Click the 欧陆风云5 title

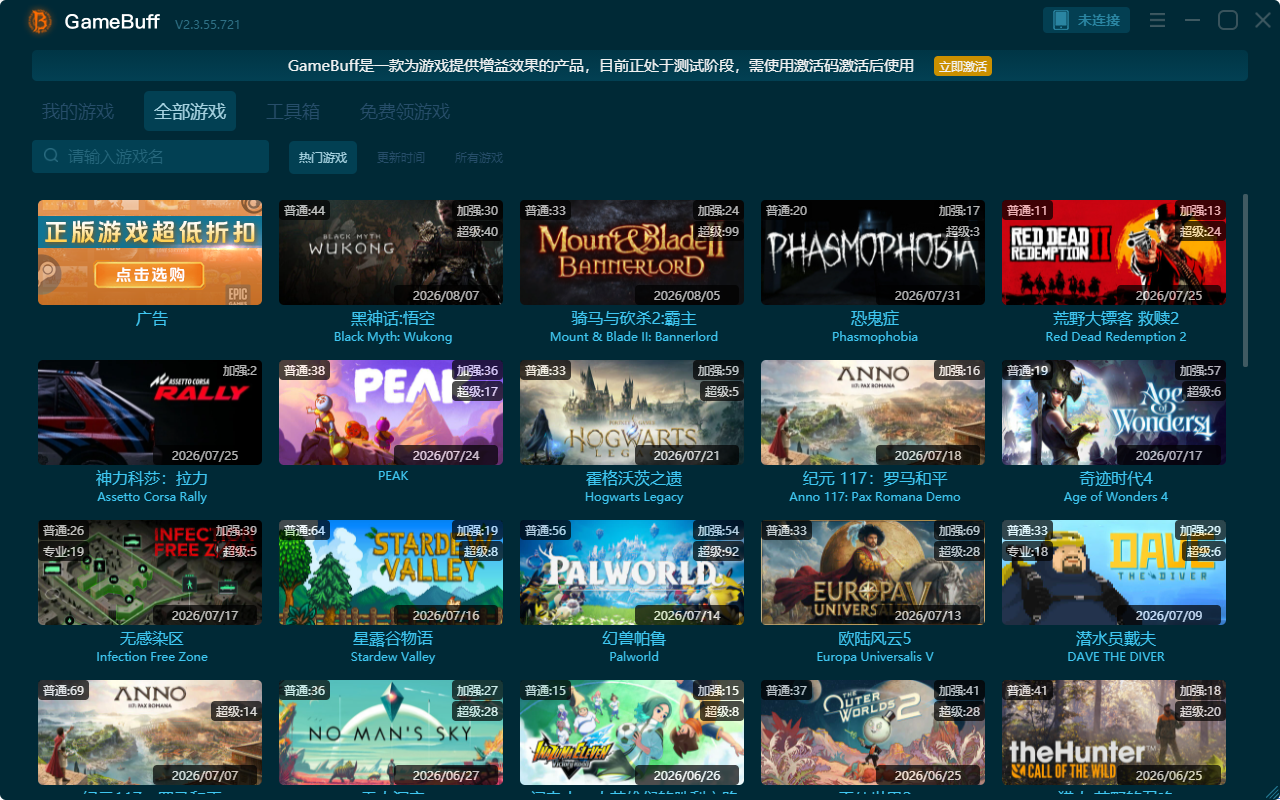pos(875,639)
